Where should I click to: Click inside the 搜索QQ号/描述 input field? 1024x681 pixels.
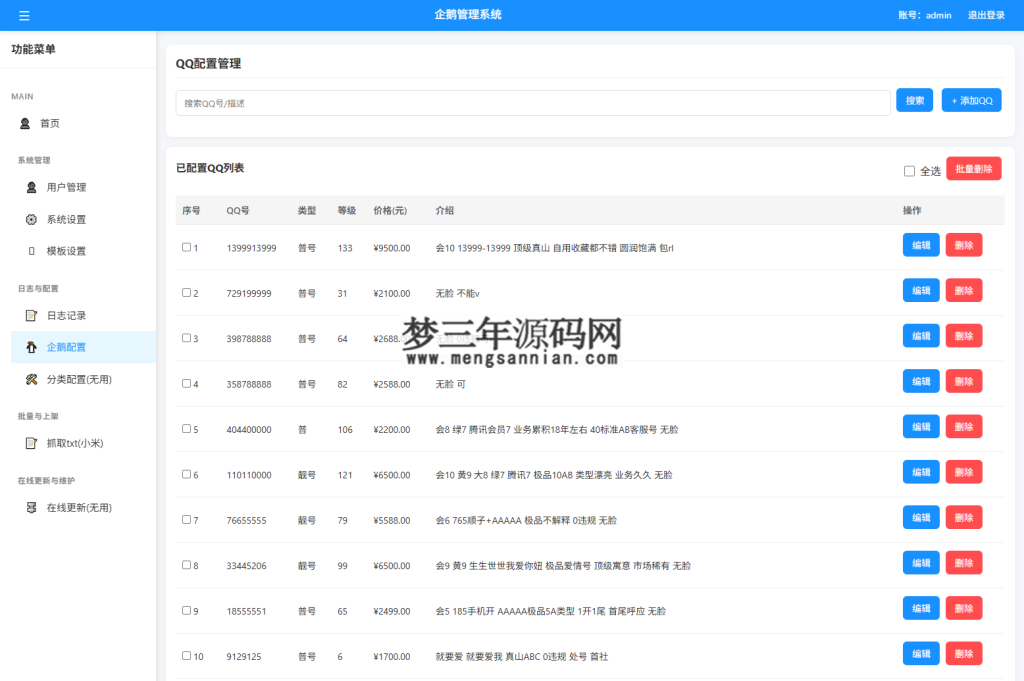pos(500,101)
